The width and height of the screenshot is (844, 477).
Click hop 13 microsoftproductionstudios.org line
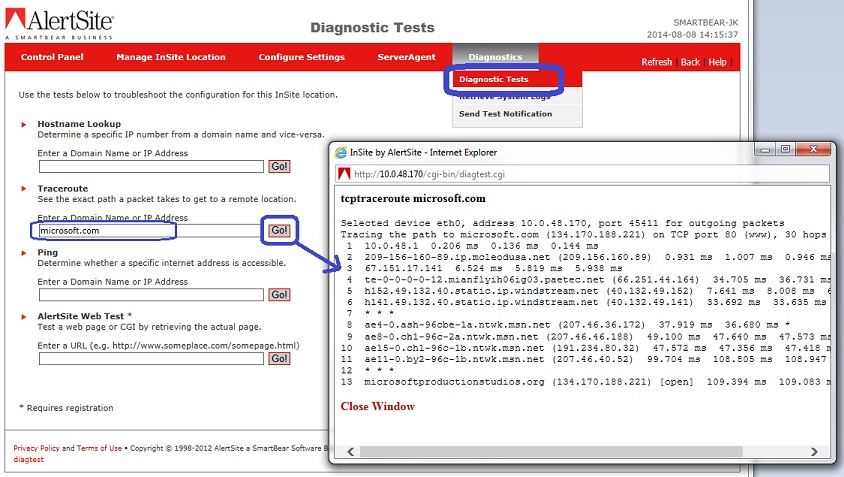tap(586, 382)
